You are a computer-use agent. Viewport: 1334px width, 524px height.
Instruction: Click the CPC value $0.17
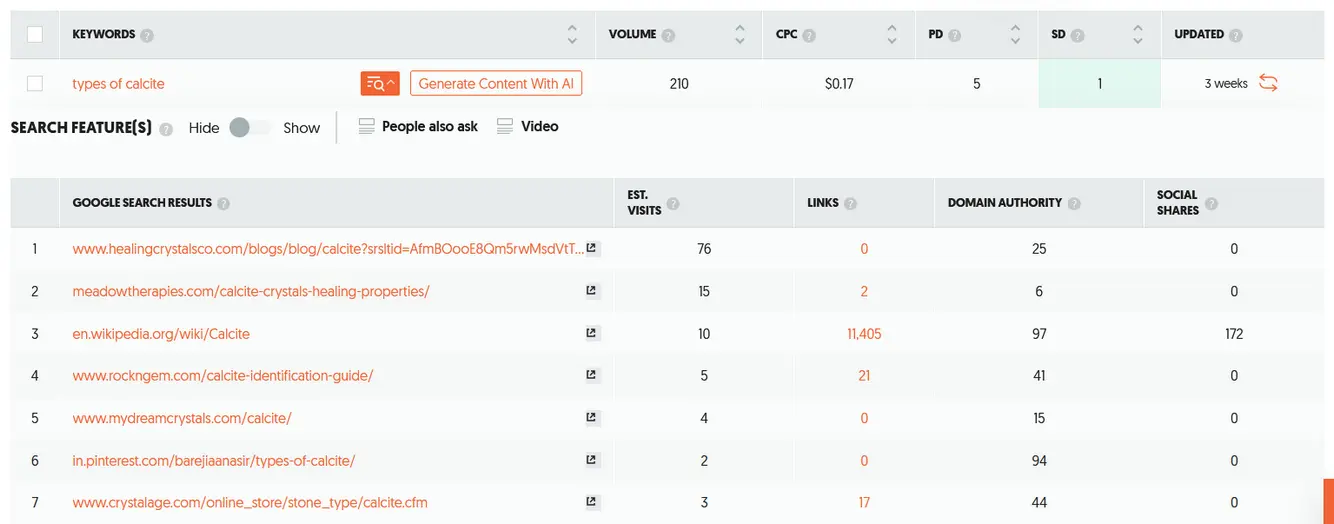tap(839, 84)
